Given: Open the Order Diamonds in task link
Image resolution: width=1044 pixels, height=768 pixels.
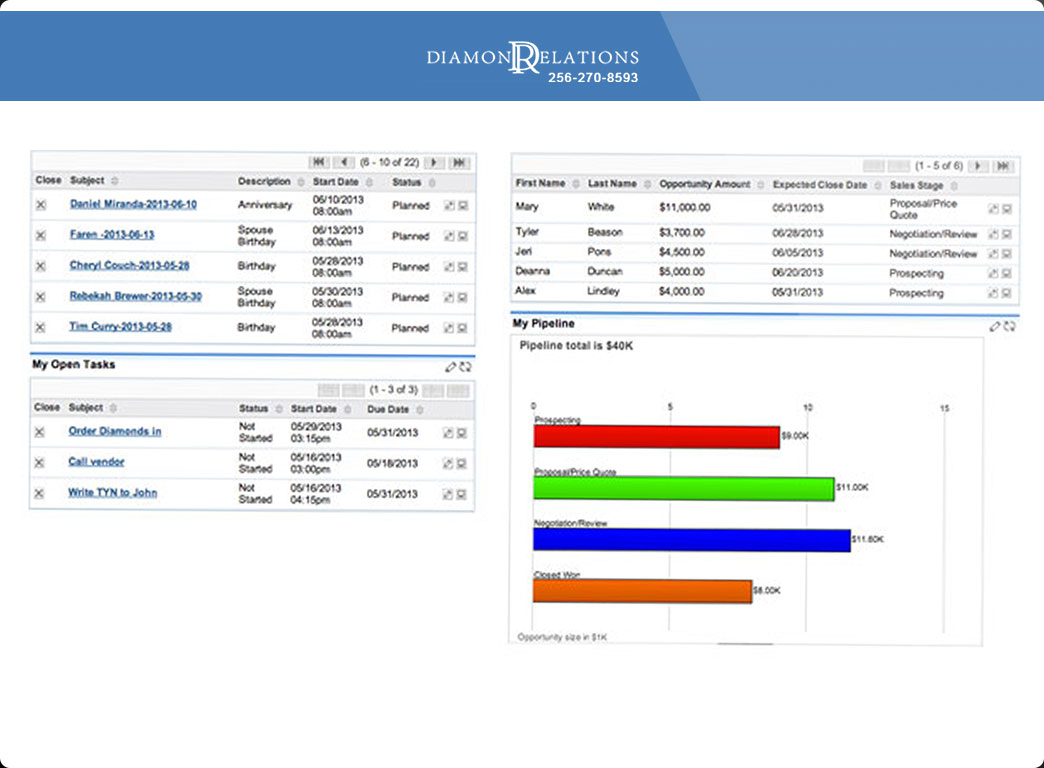Looking at the screenshot, I should coord(115,431).
